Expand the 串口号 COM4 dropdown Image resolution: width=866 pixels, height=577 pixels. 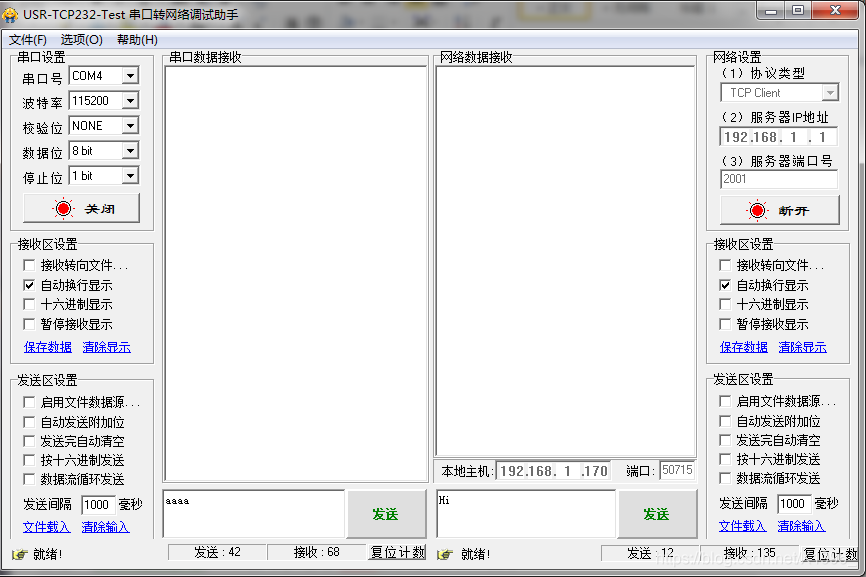(x=130, y=76)
